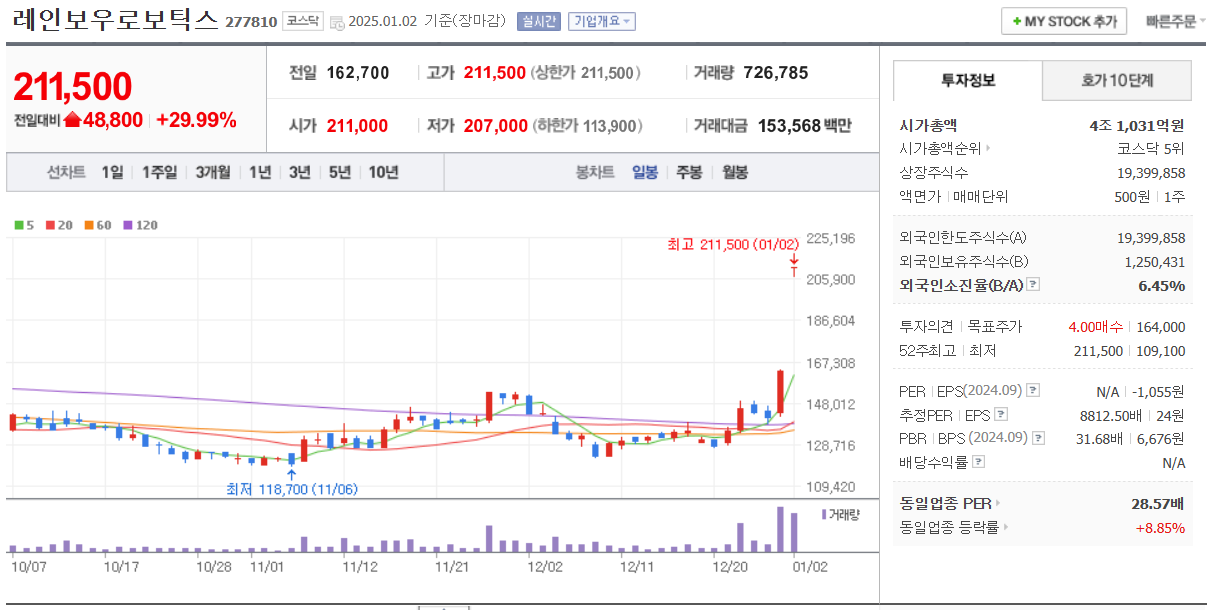Click the 거래대금 value 153,568
The image size is (1210, 610).
tap(790, 126)
